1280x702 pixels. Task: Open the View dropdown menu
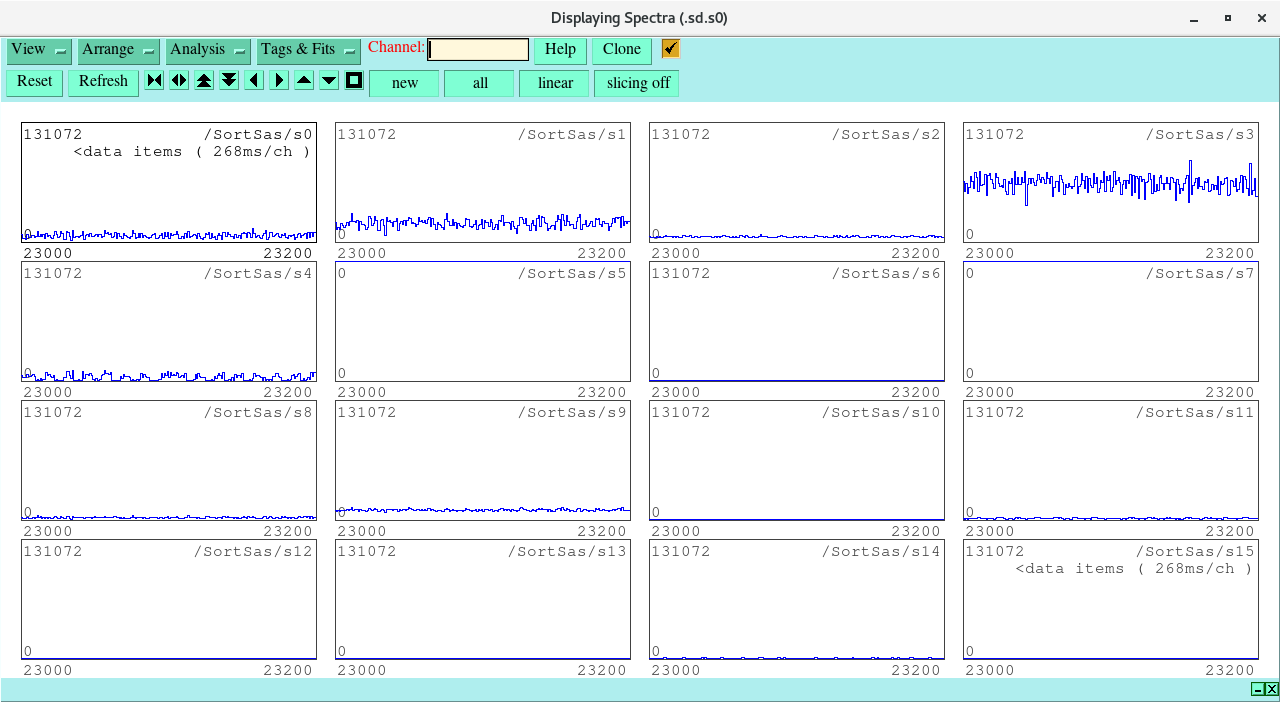point(39,50)
